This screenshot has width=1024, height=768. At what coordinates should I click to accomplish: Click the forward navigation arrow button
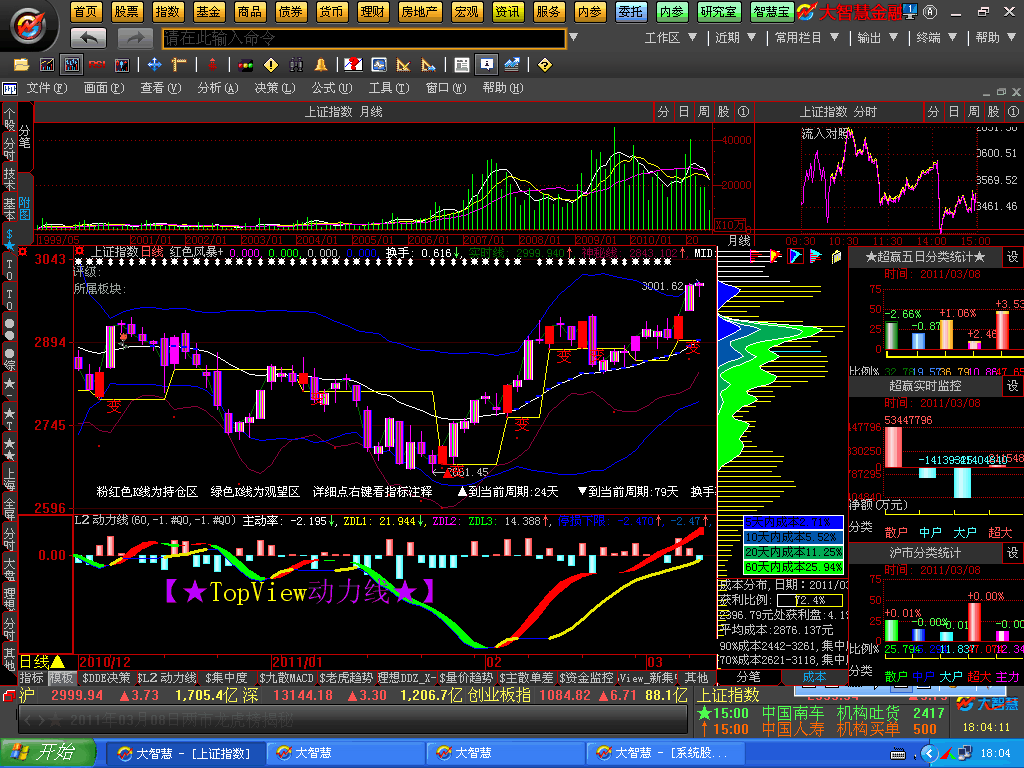[136, 39]
